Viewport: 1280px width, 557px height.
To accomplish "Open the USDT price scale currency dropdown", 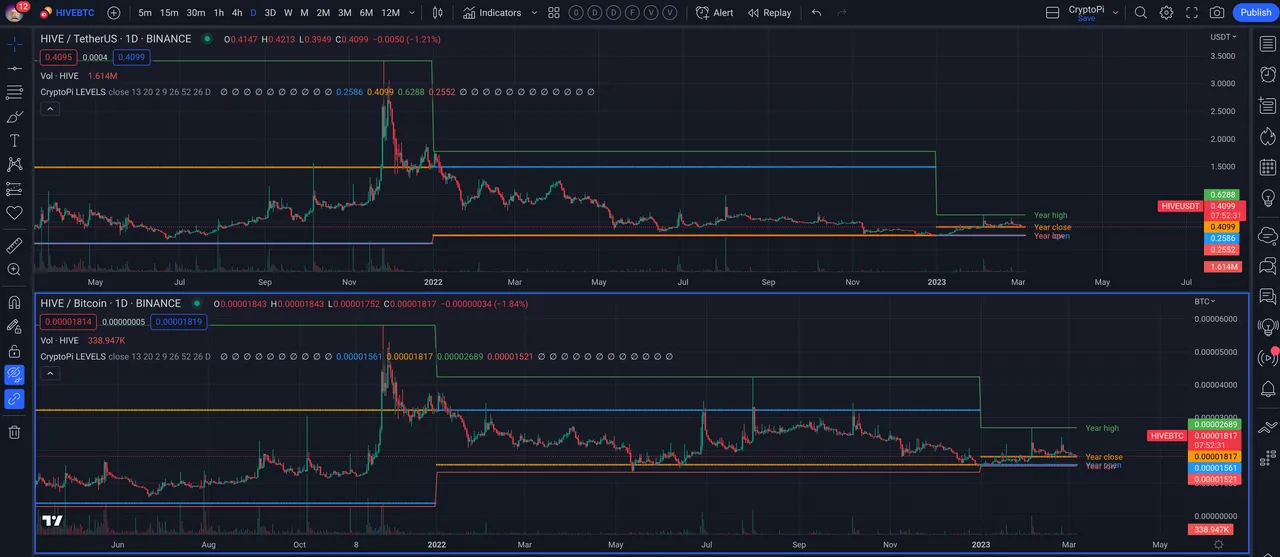I will (1224, 37).
